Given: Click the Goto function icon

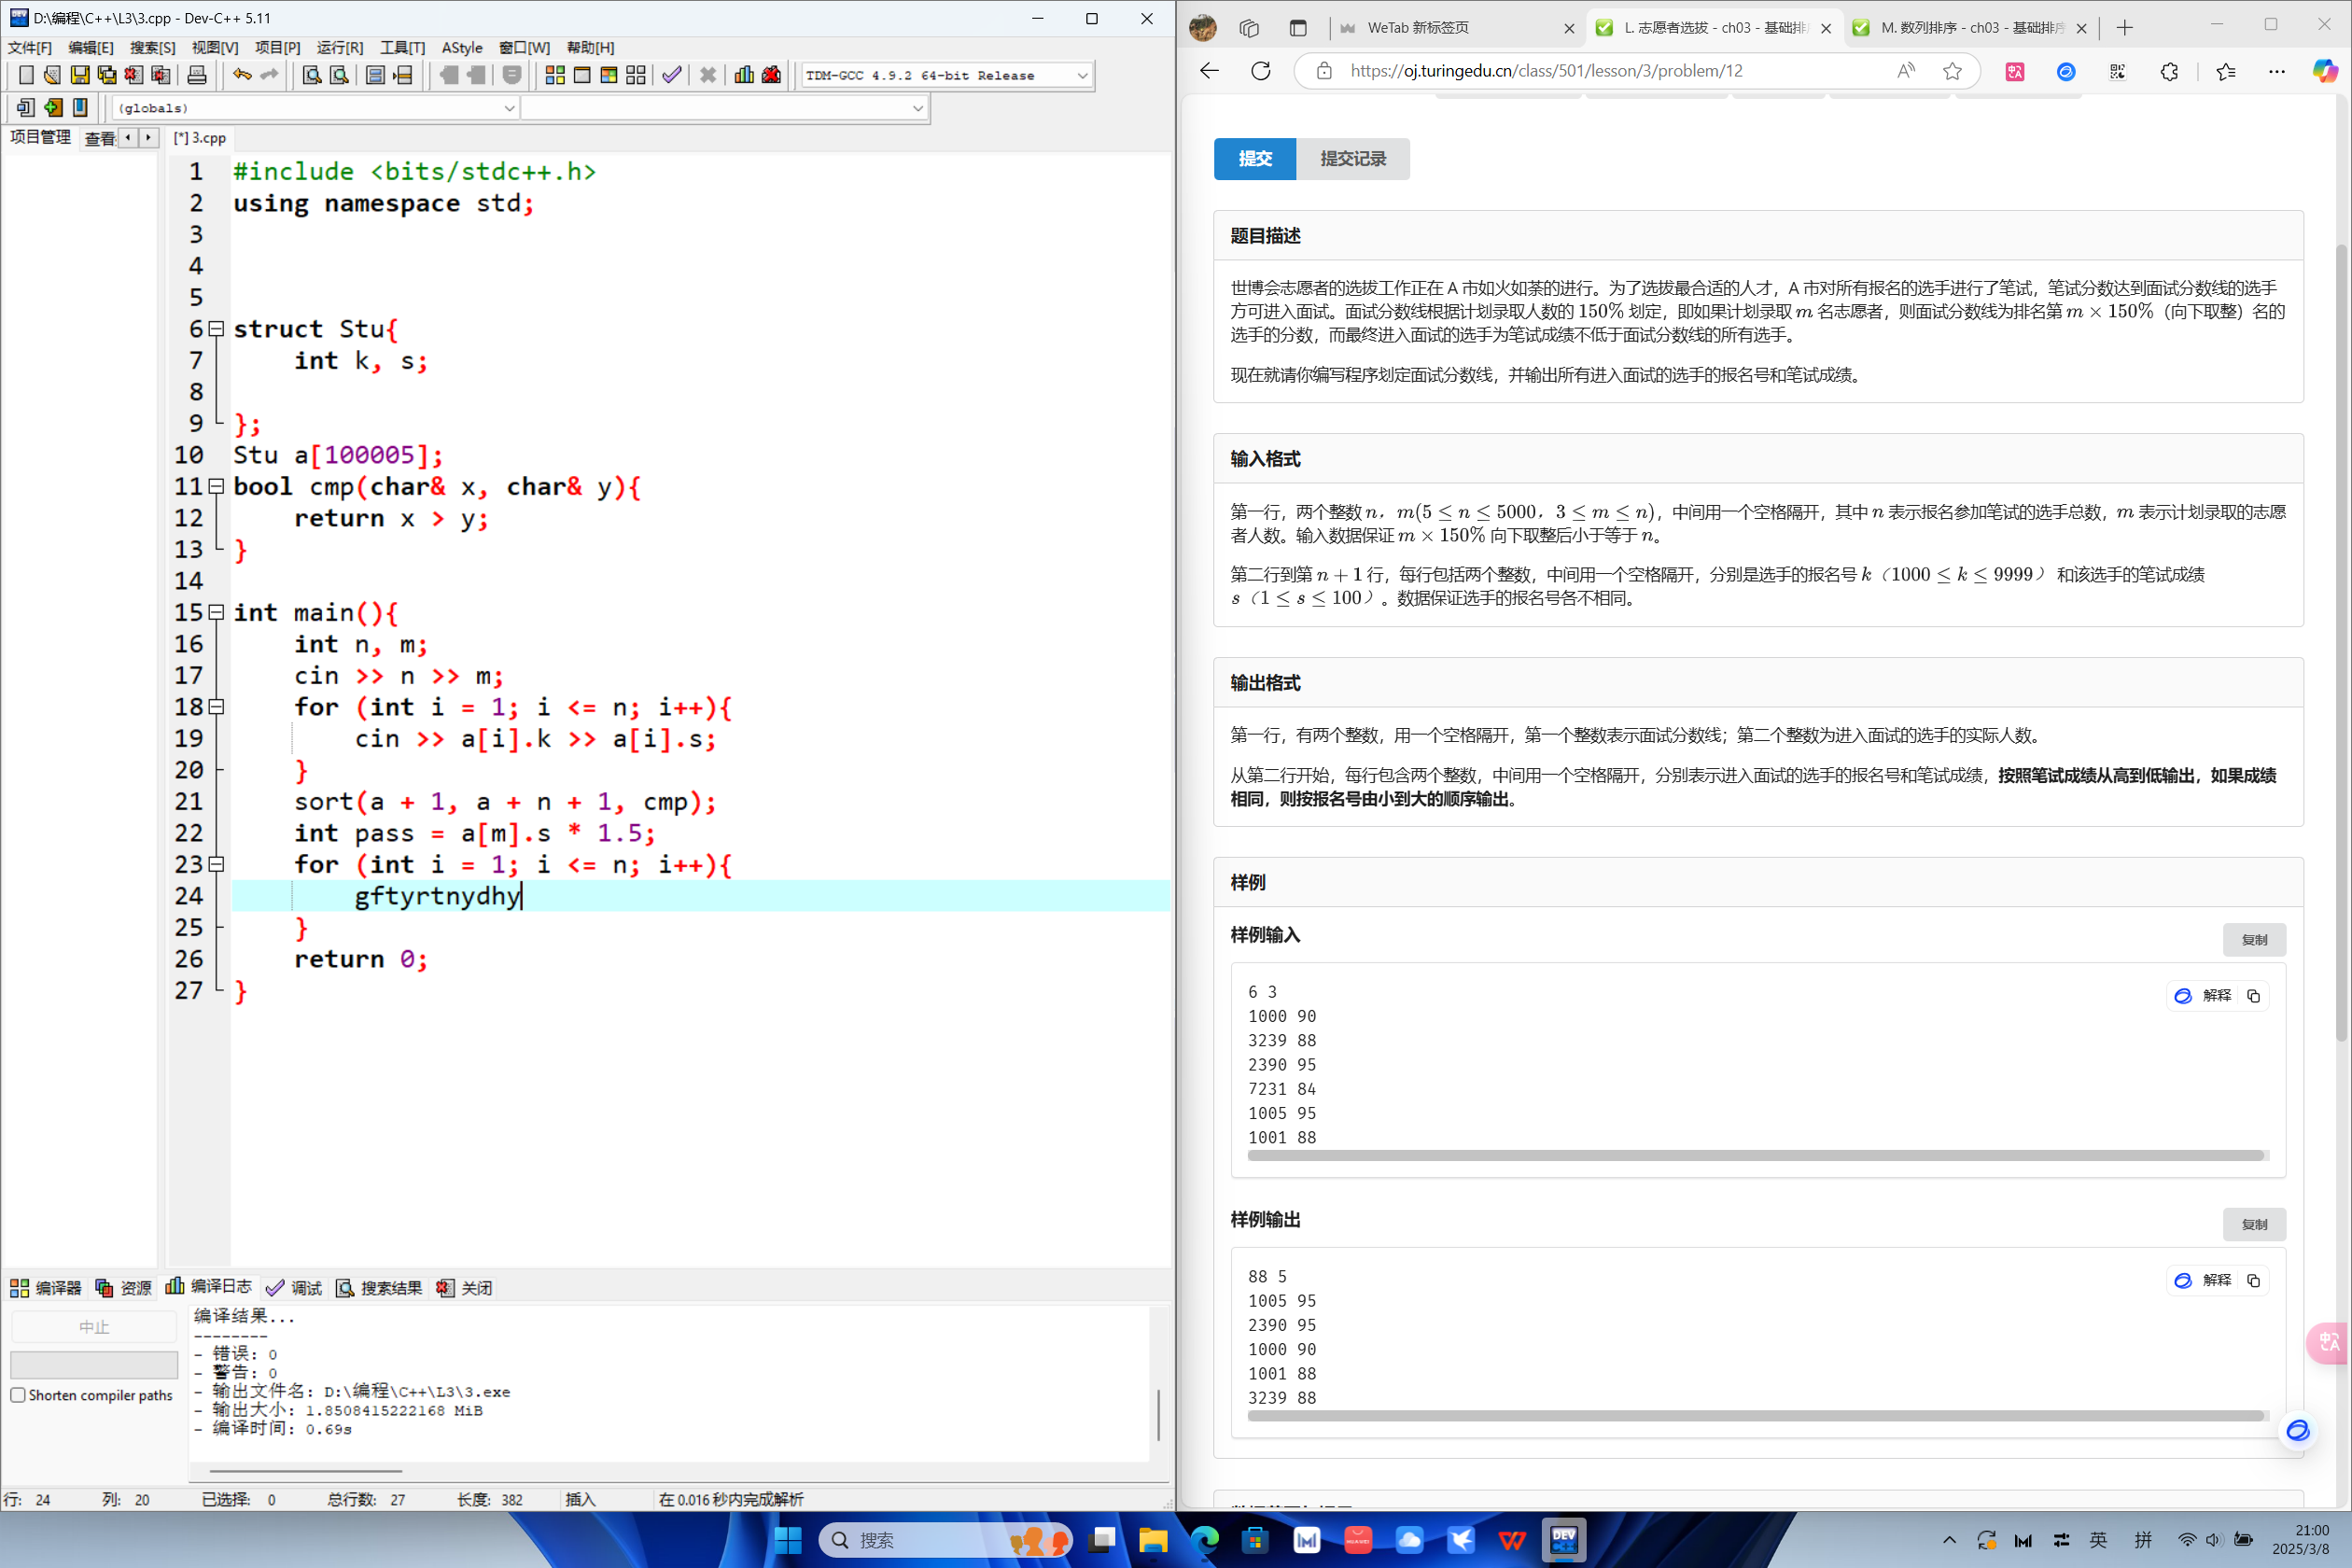Looking at the screenshot, I should pyautogui.click(x=375, y=75).
